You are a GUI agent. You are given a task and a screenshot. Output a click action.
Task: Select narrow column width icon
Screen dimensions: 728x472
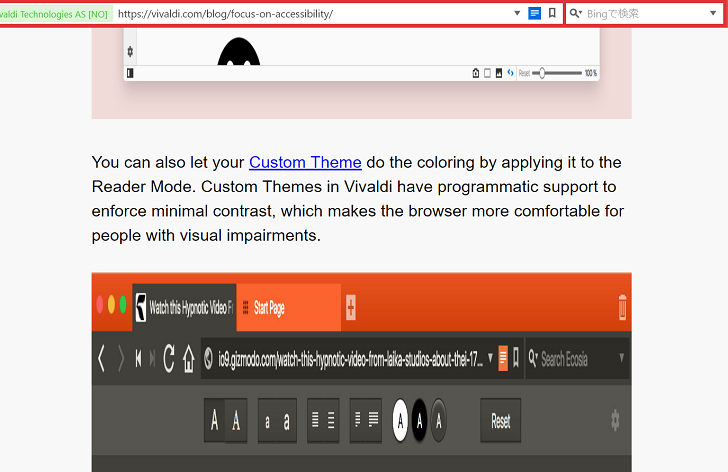(358, 420)
